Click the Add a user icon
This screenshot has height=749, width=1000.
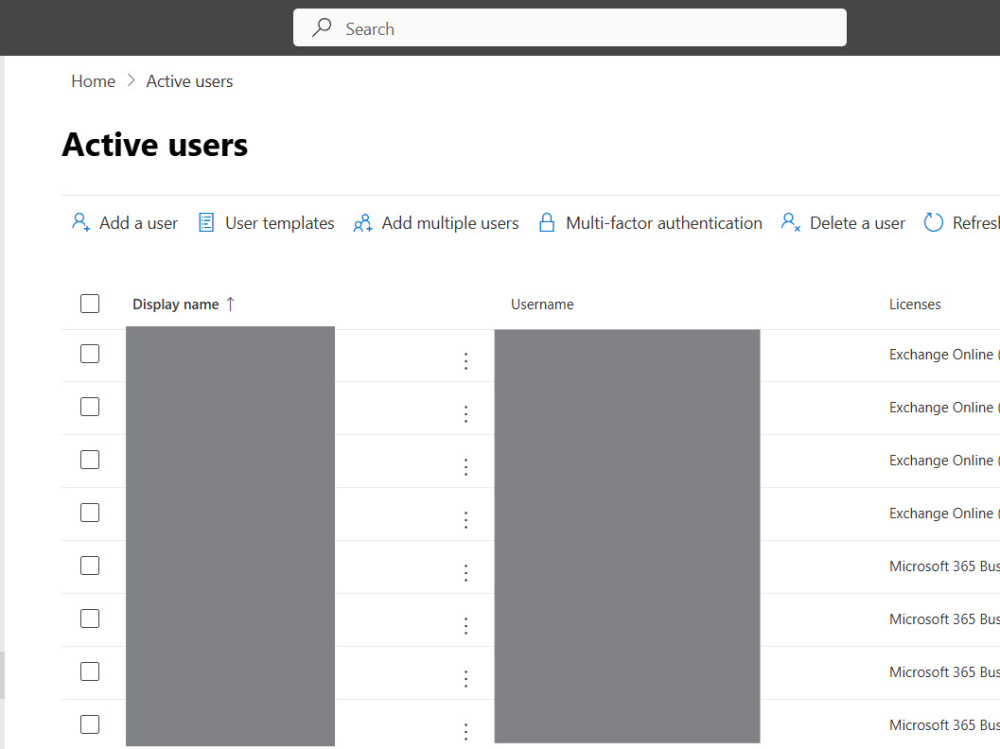[x=81, y=223]
